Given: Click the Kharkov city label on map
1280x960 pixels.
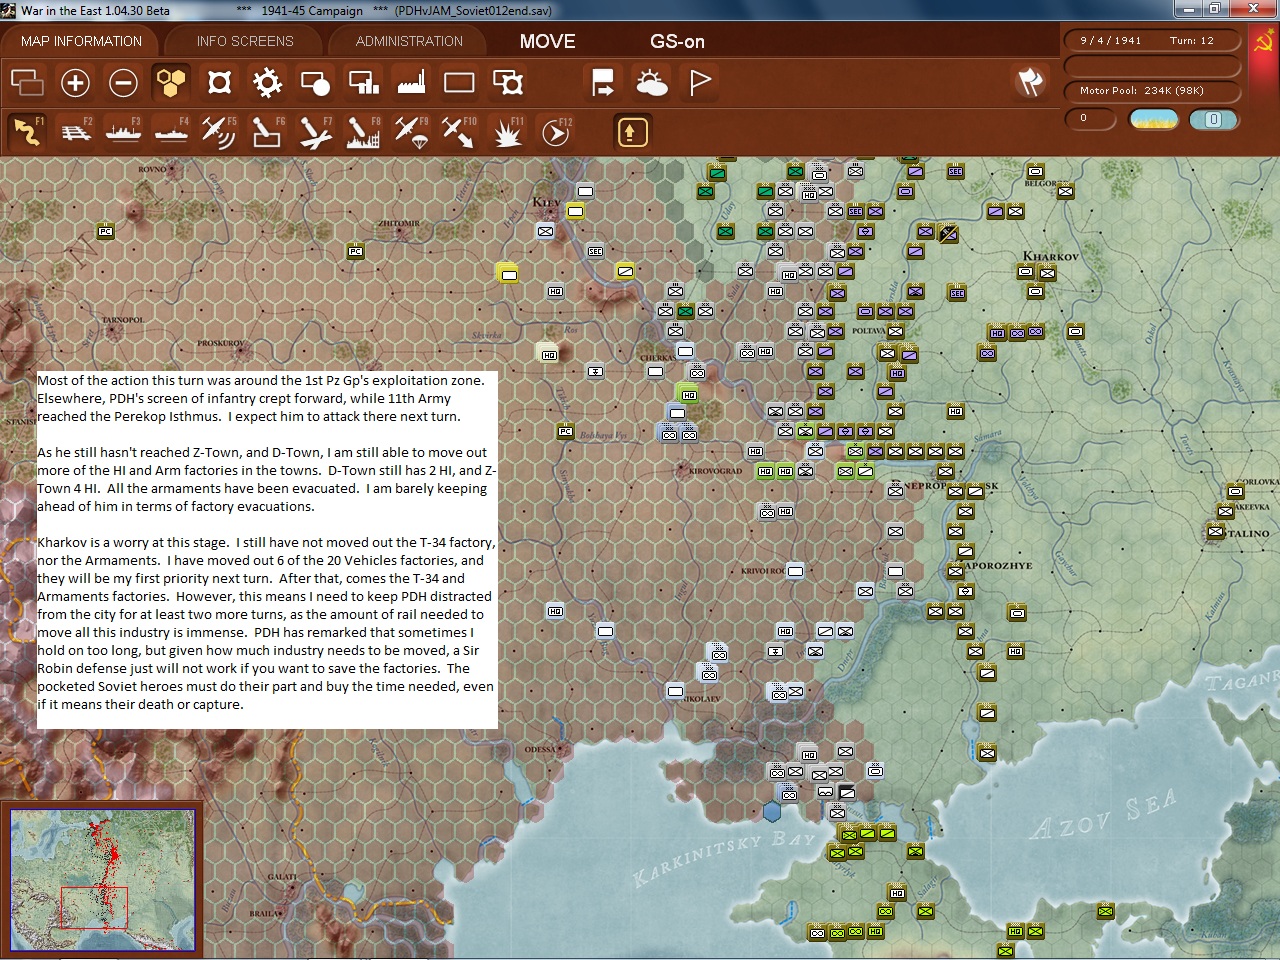Looking at the screenshot, I should tap(1050, 256).
